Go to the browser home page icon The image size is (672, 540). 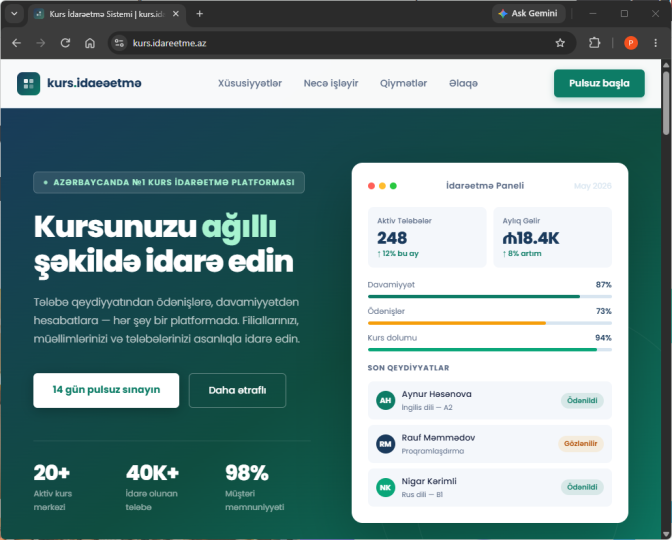click(90, 43)
